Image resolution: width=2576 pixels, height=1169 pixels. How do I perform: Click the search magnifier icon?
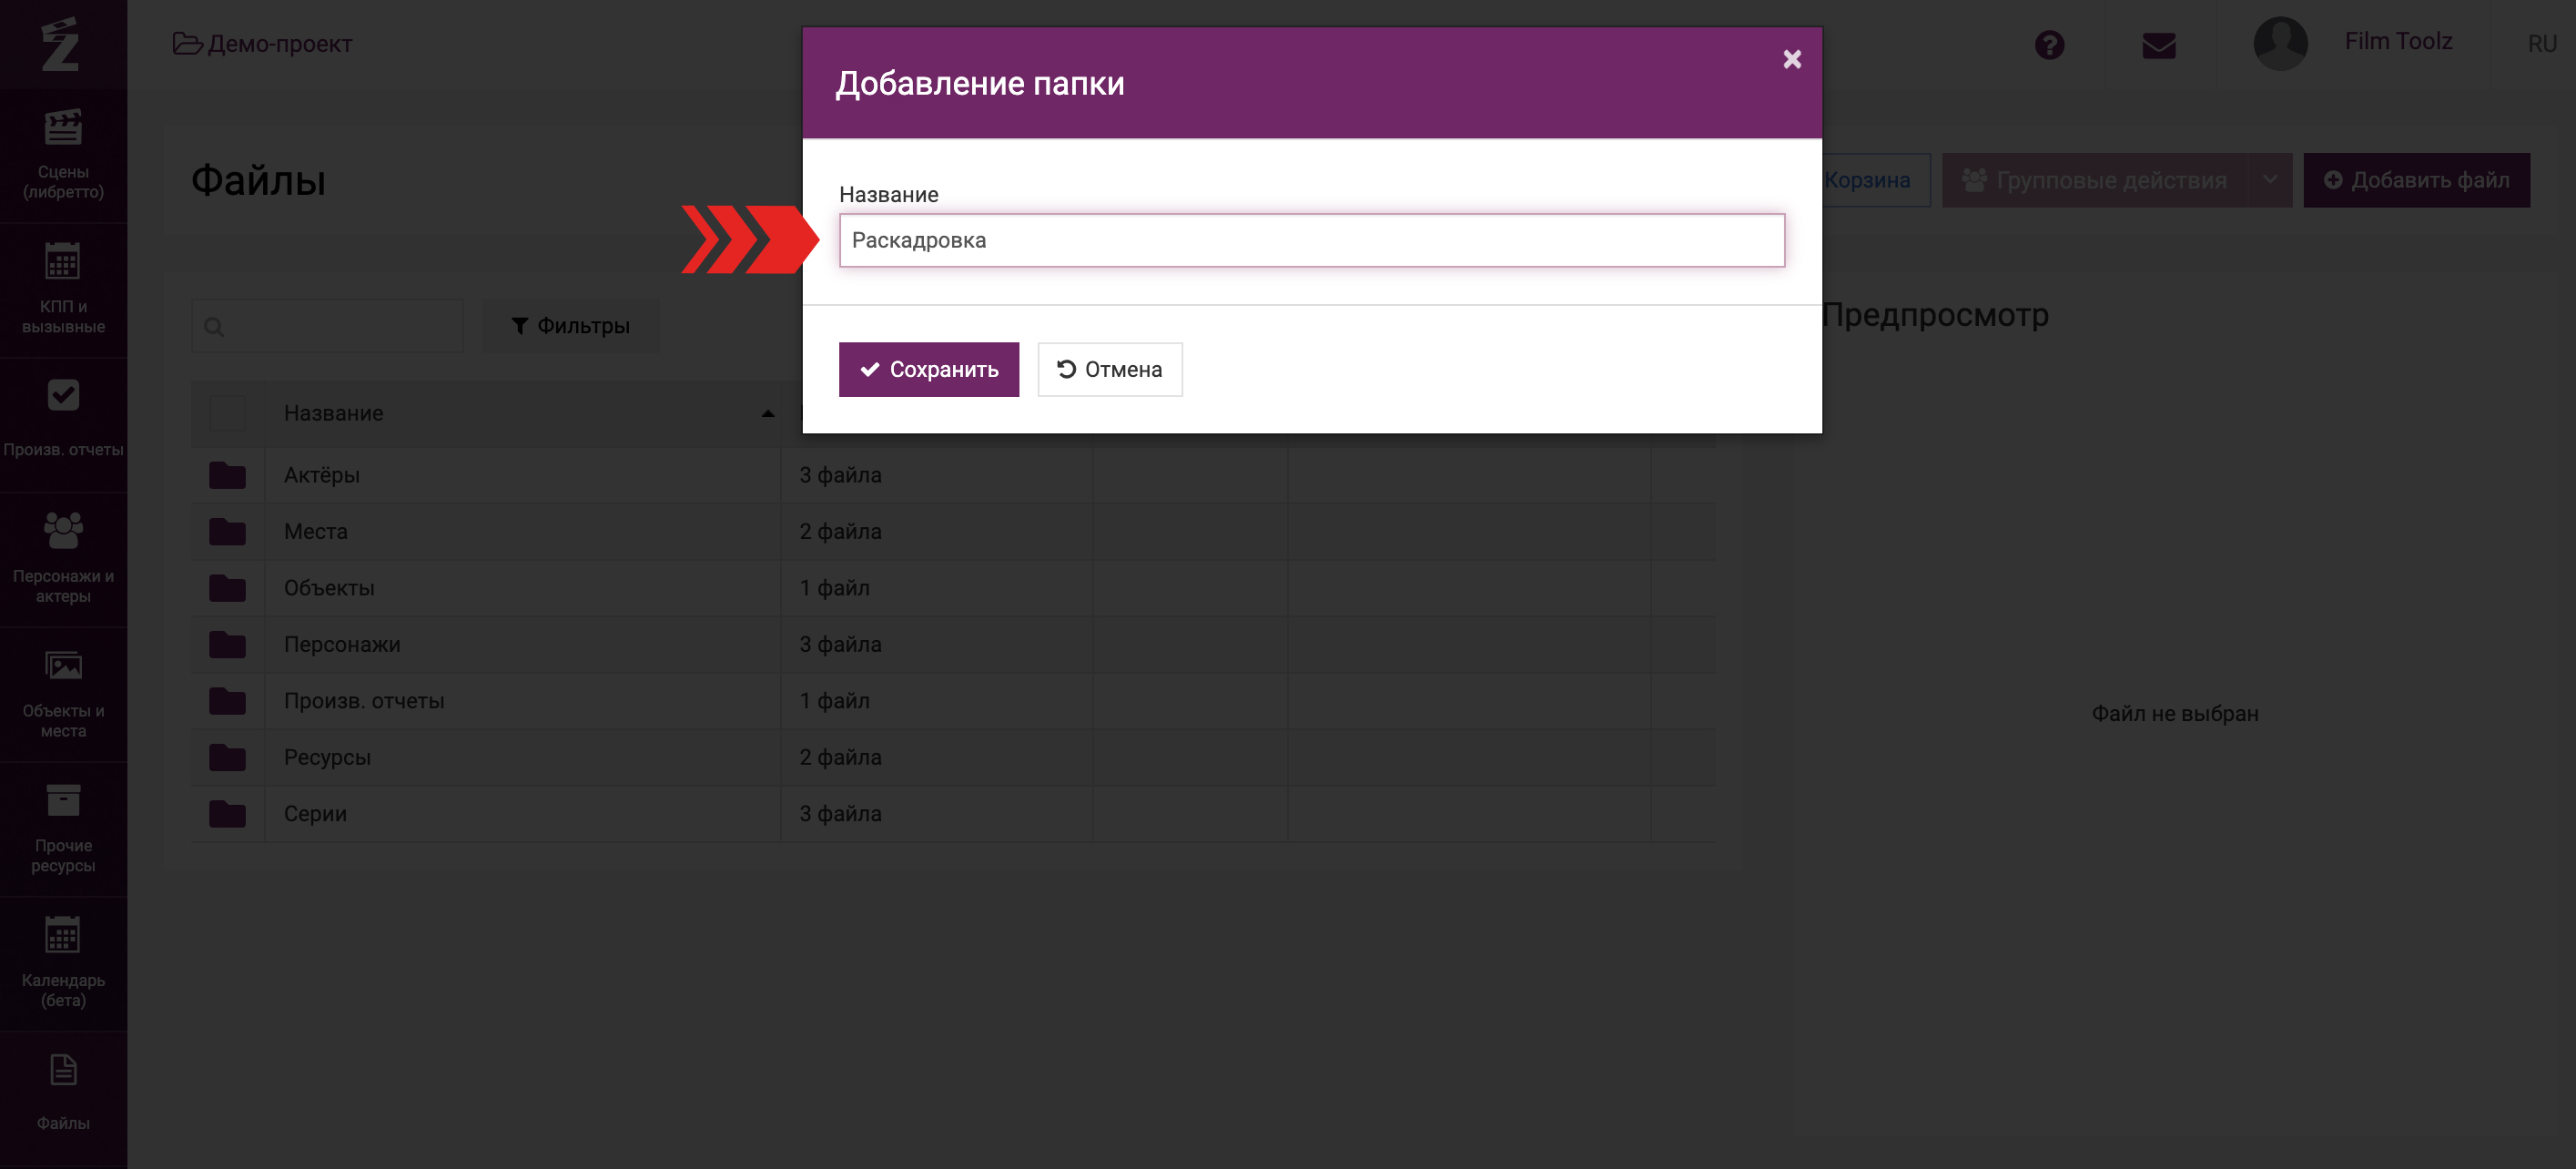pyautogui.click(x=214, y=326)
